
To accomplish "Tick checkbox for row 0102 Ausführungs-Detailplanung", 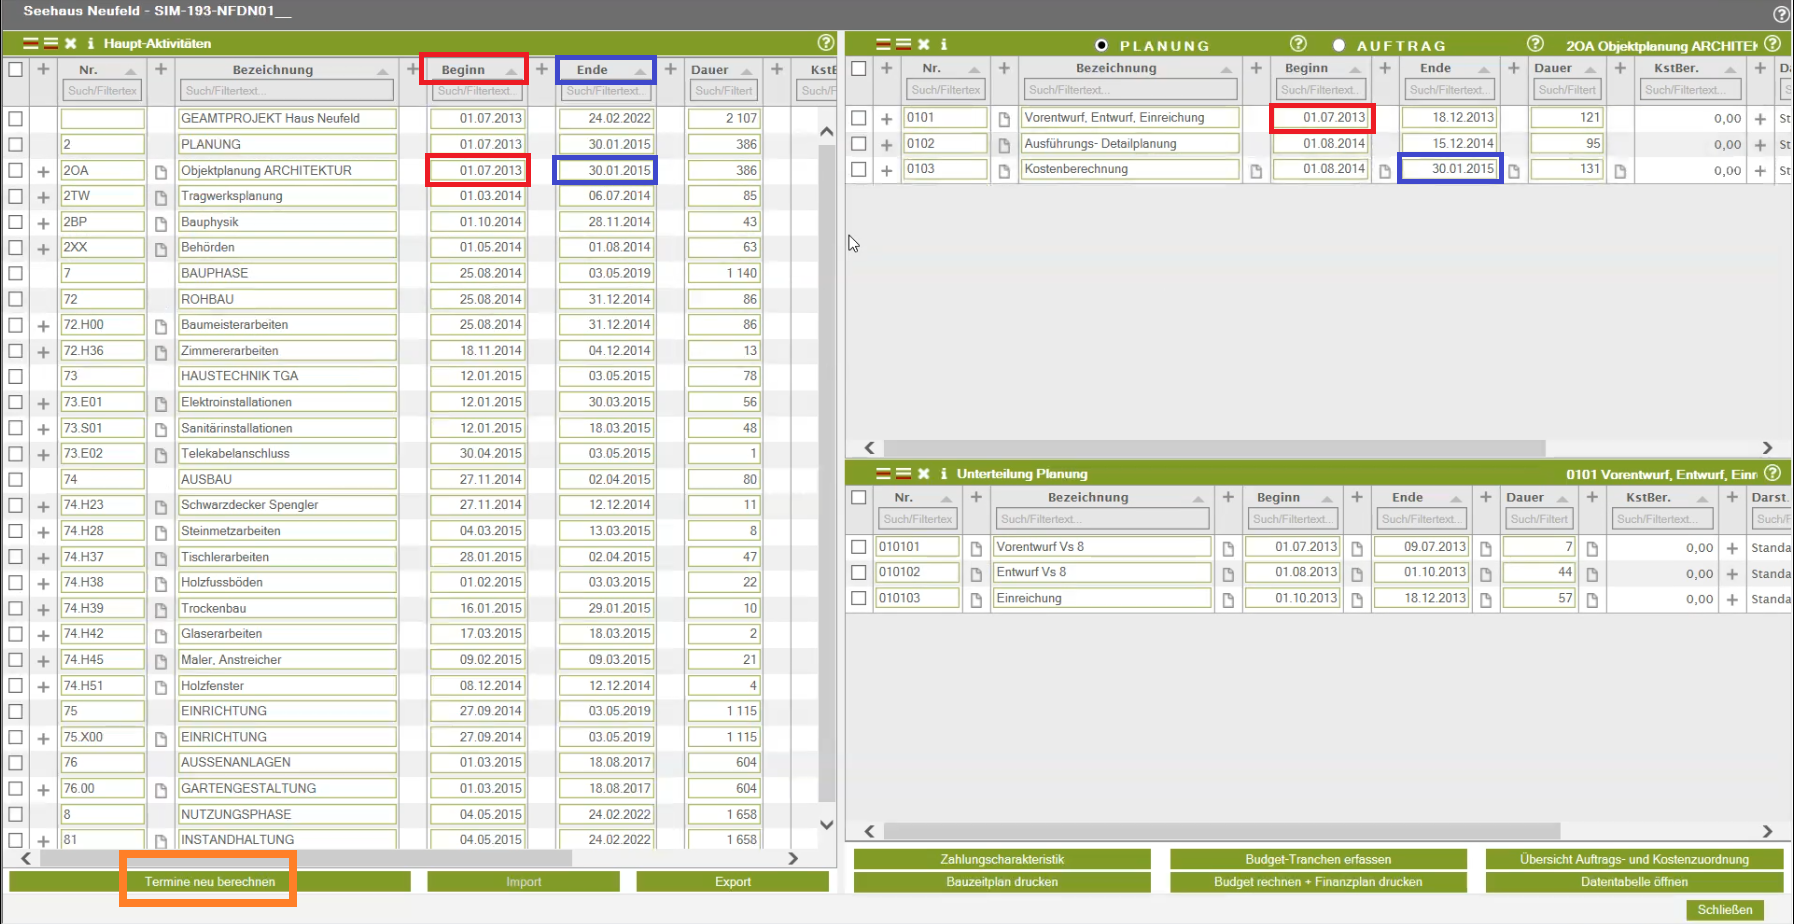I will (x=859, y=144).
